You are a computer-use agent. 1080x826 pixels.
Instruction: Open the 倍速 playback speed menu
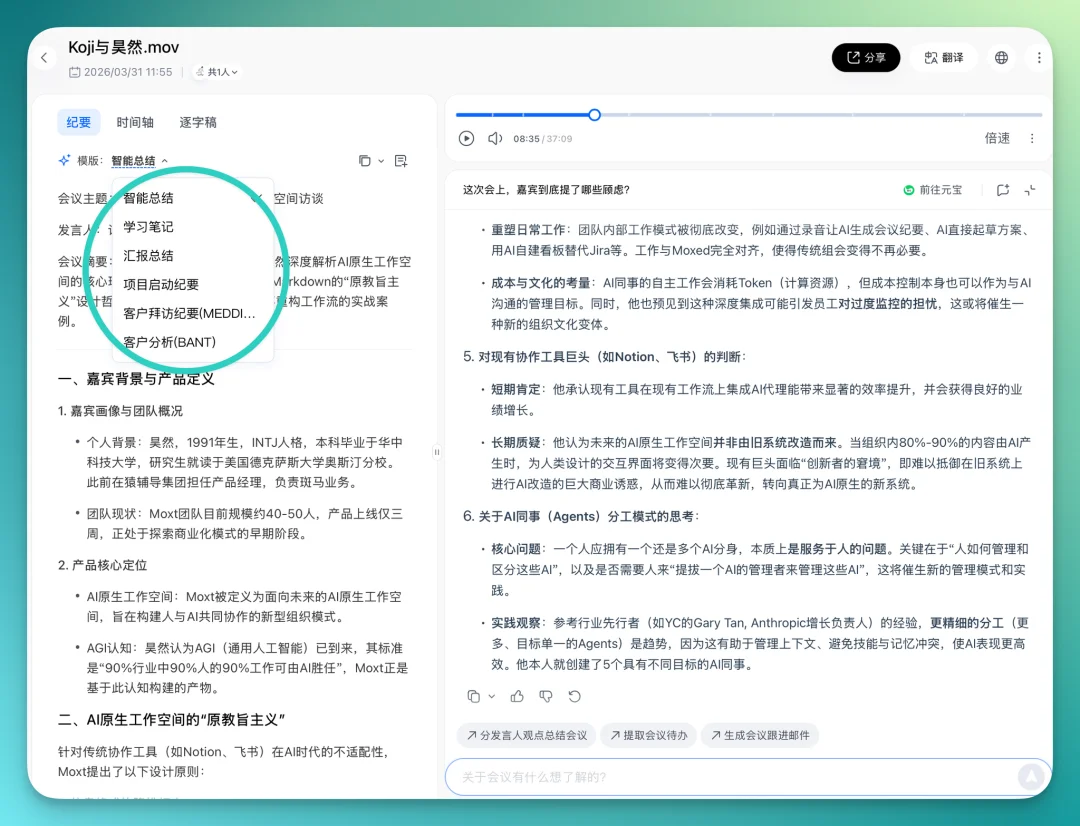pyautogui.click(x=996, y=138)
